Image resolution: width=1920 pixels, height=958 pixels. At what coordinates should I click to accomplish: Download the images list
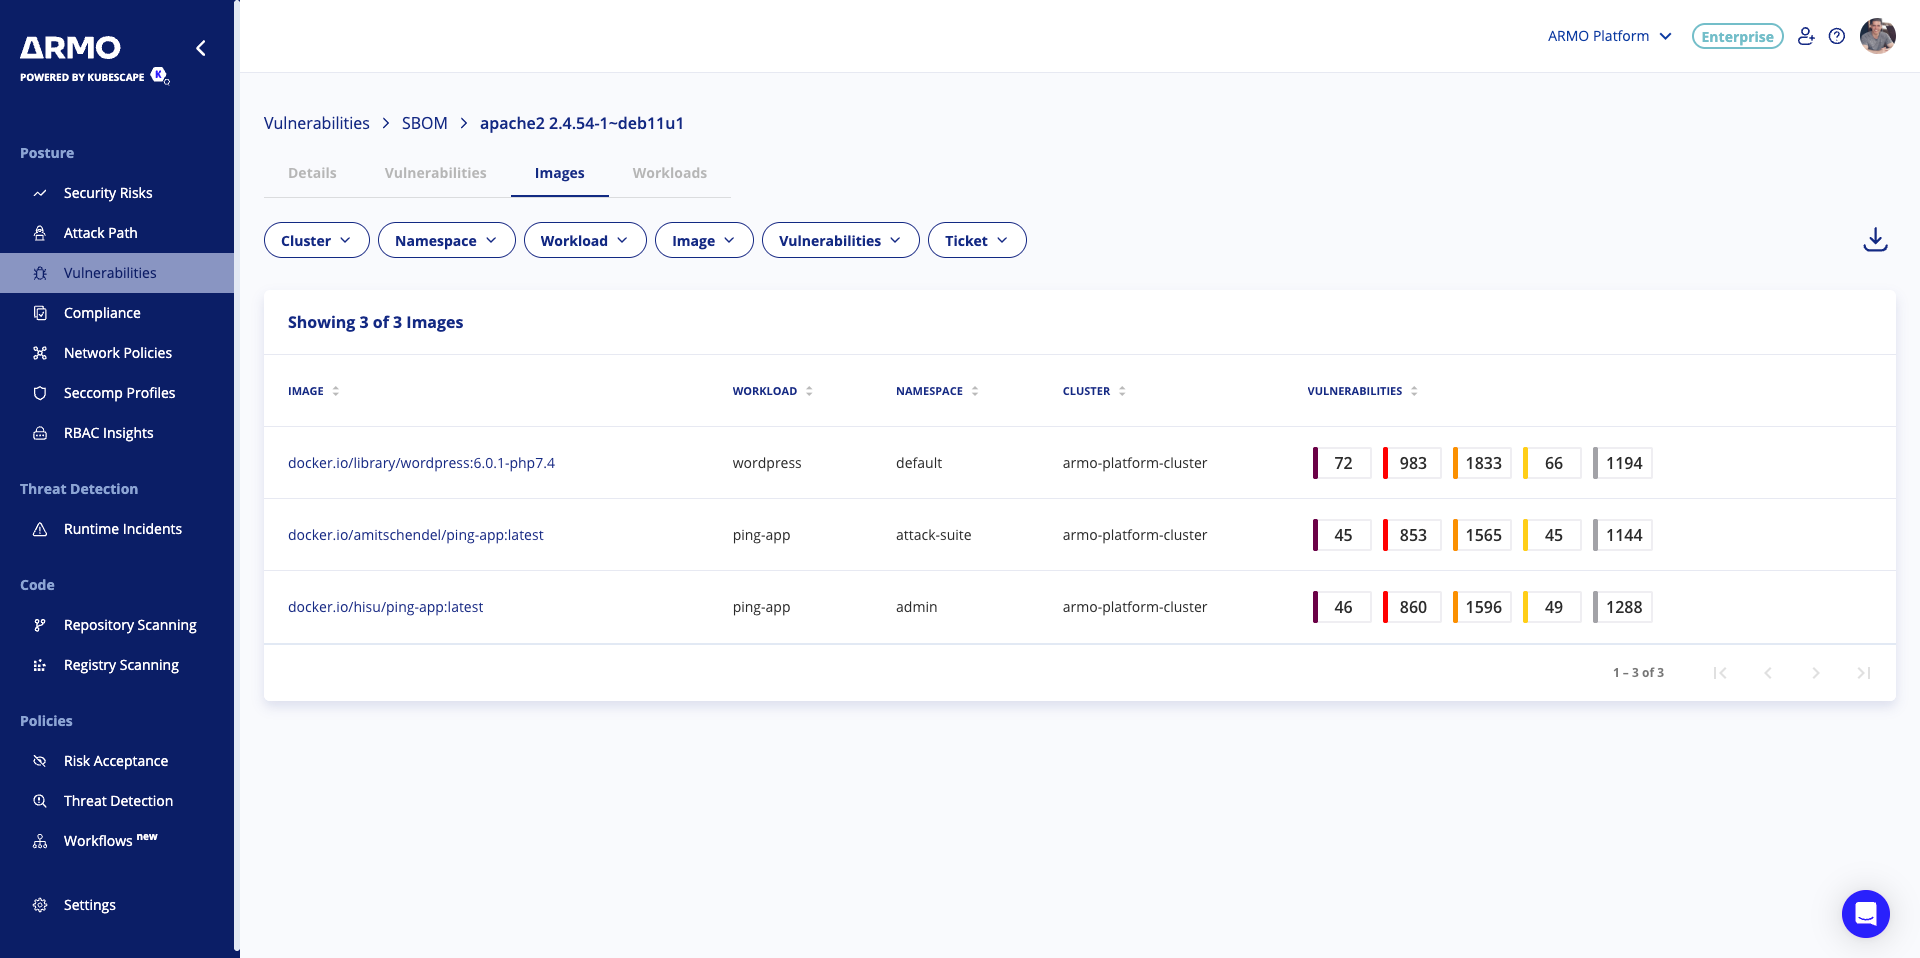[1875, 240]
